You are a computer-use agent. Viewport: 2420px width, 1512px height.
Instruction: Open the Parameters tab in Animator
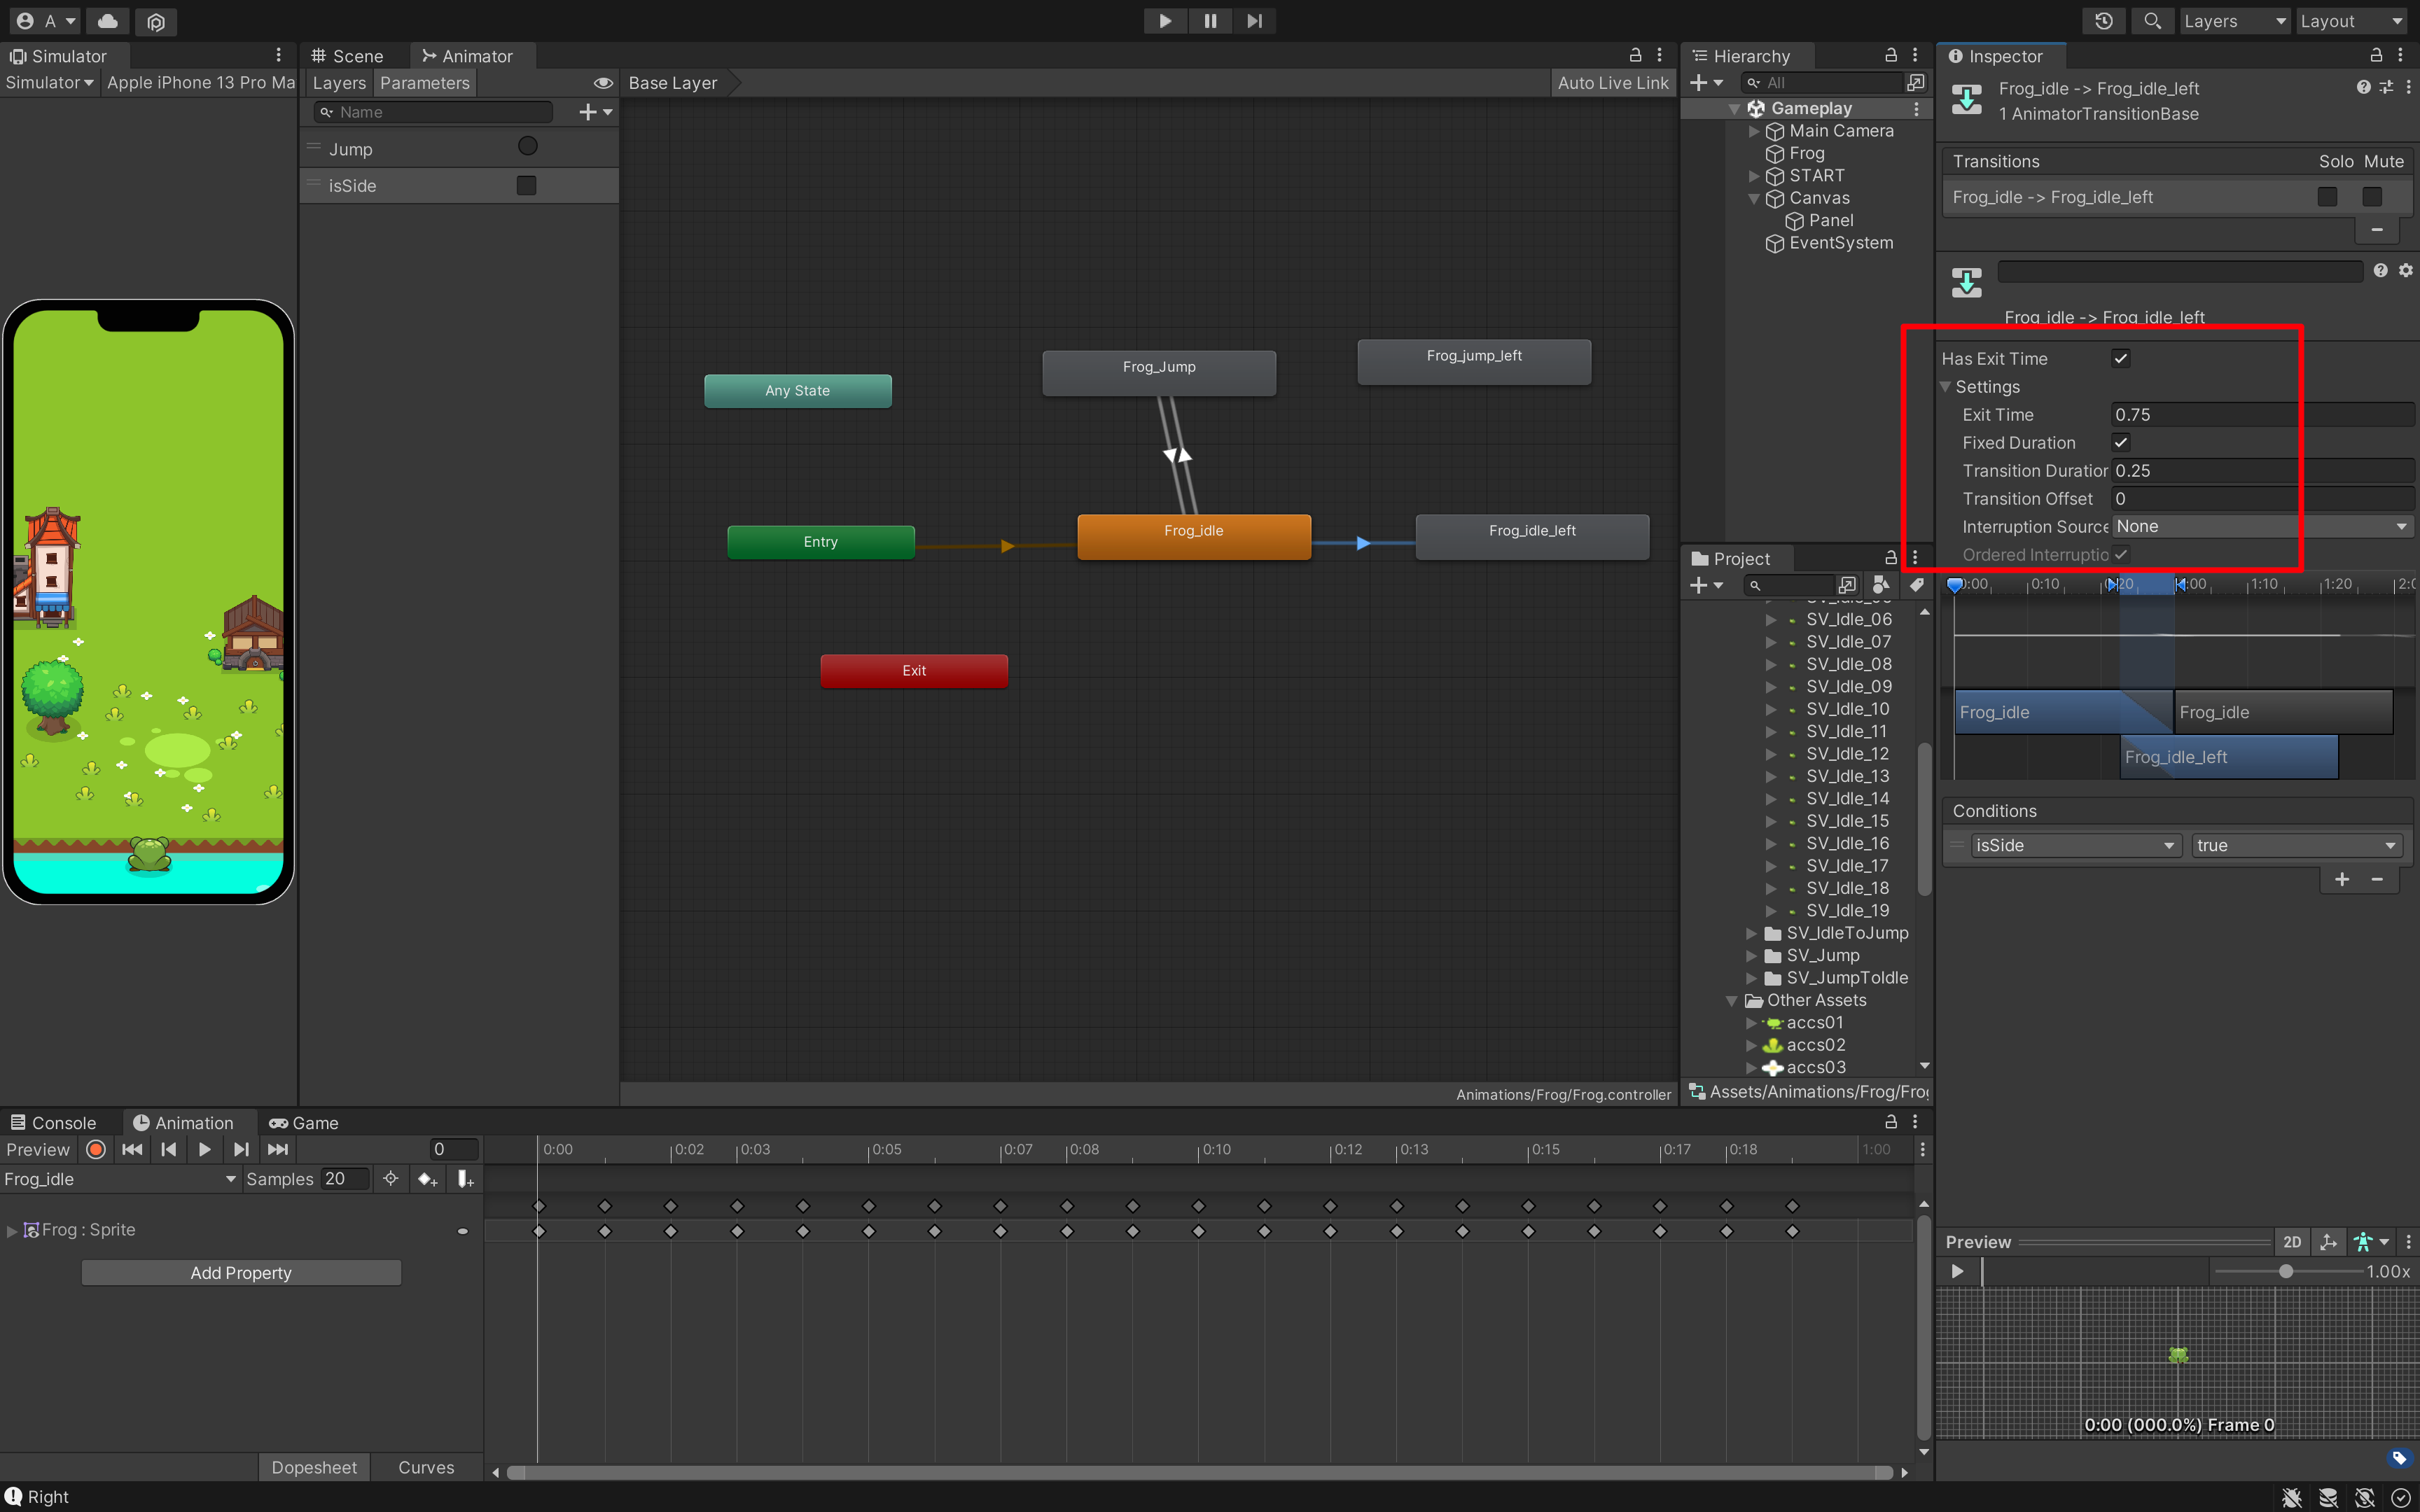pyautogui.click(x=425, y=83)
